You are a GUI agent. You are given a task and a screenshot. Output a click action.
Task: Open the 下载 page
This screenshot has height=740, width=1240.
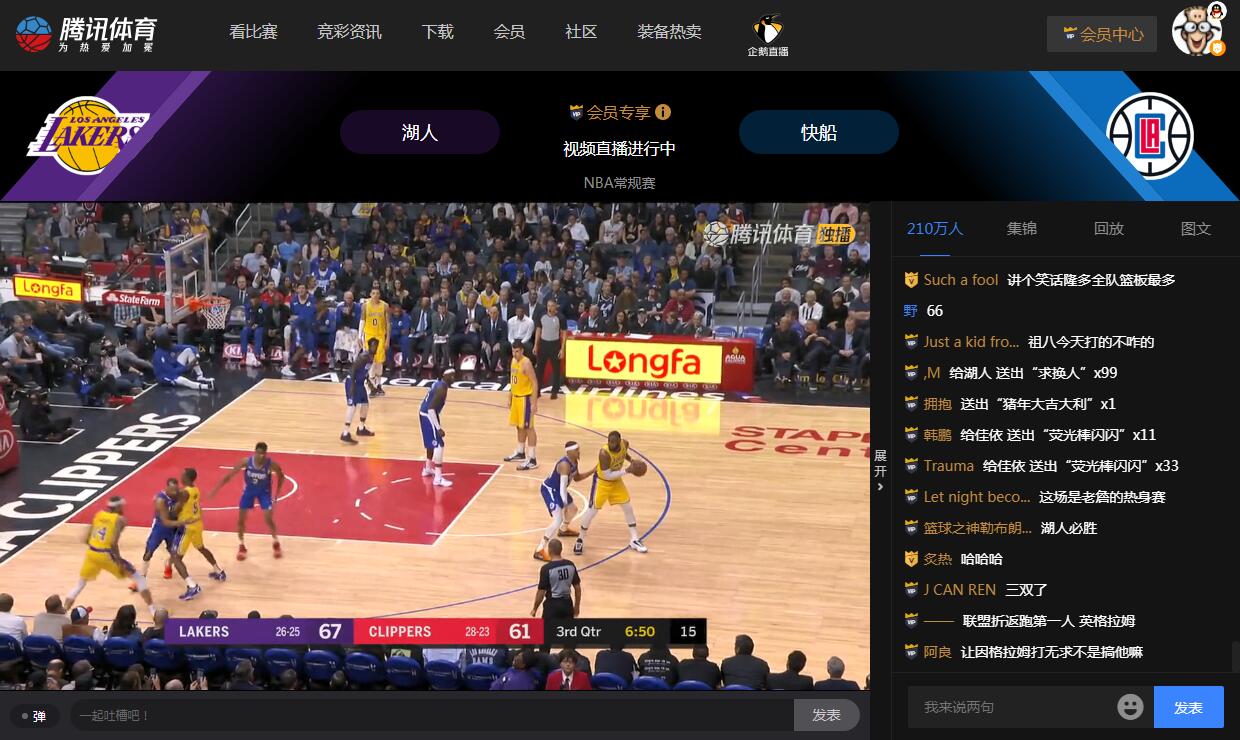click(x=438, y=32)
